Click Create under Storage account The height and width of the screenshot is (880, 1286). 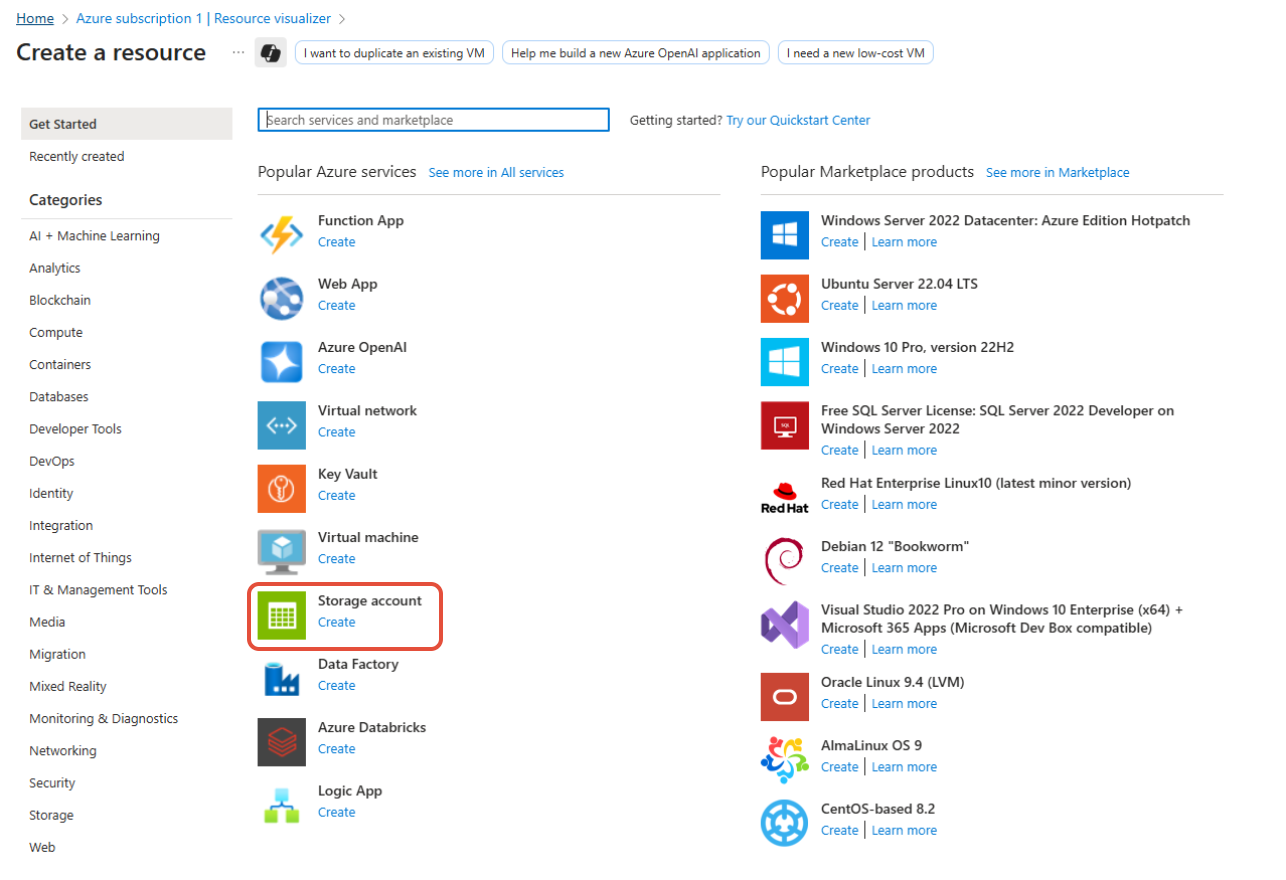[336, 622]
